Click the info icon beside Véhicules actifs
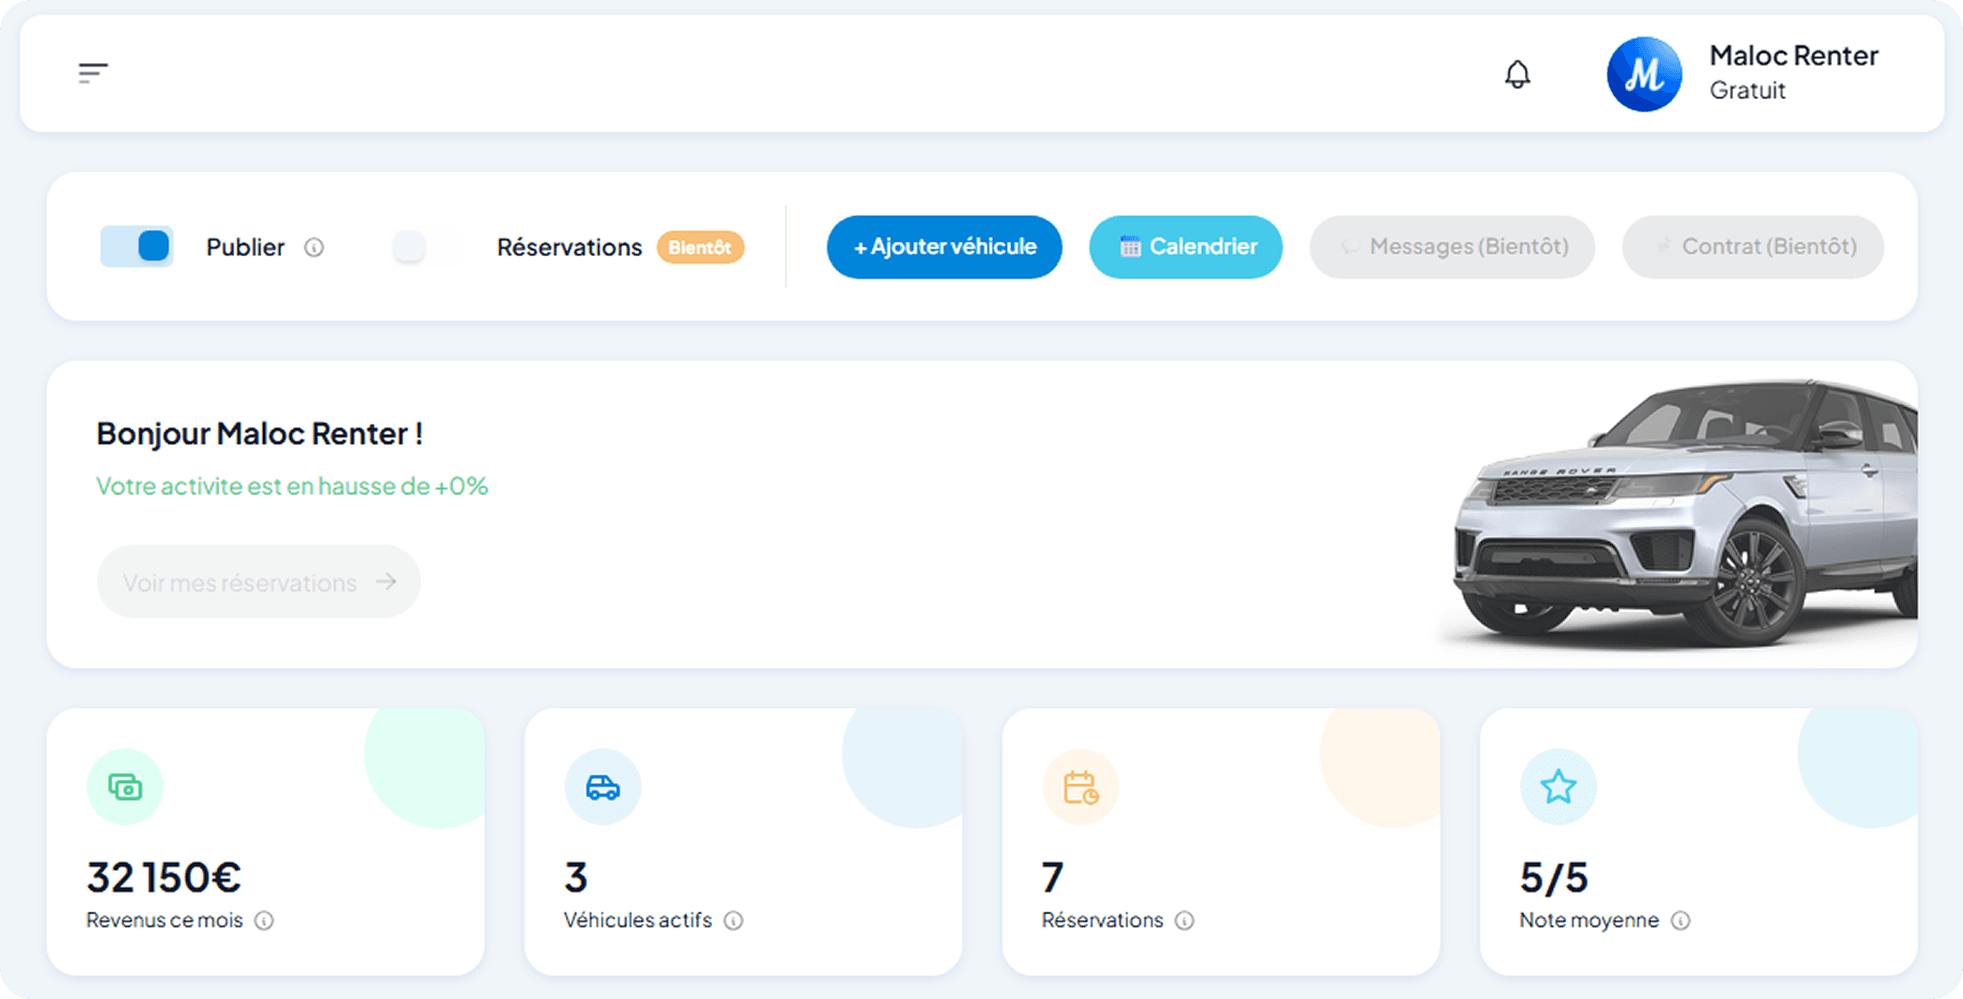The height and width of the screenshot is (999, 1963). coord(735,920)
